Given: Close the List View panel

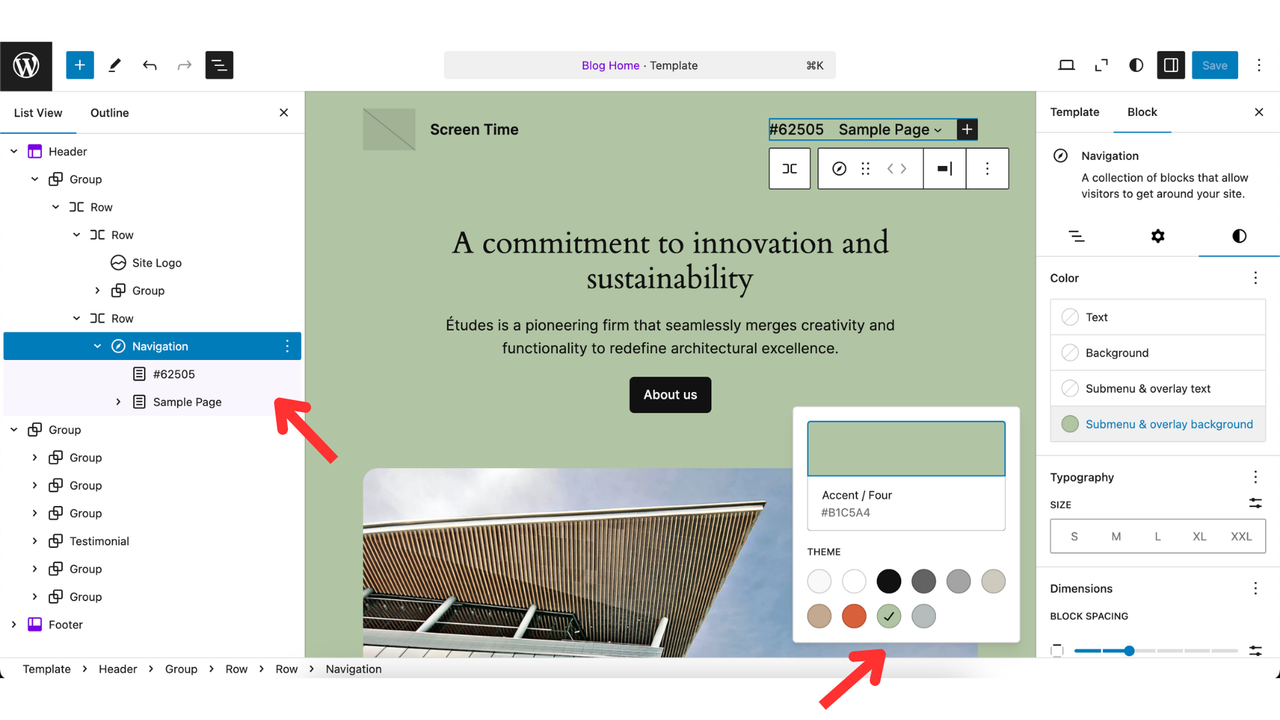Looking at the screenshot, I should tap(284, 113).
